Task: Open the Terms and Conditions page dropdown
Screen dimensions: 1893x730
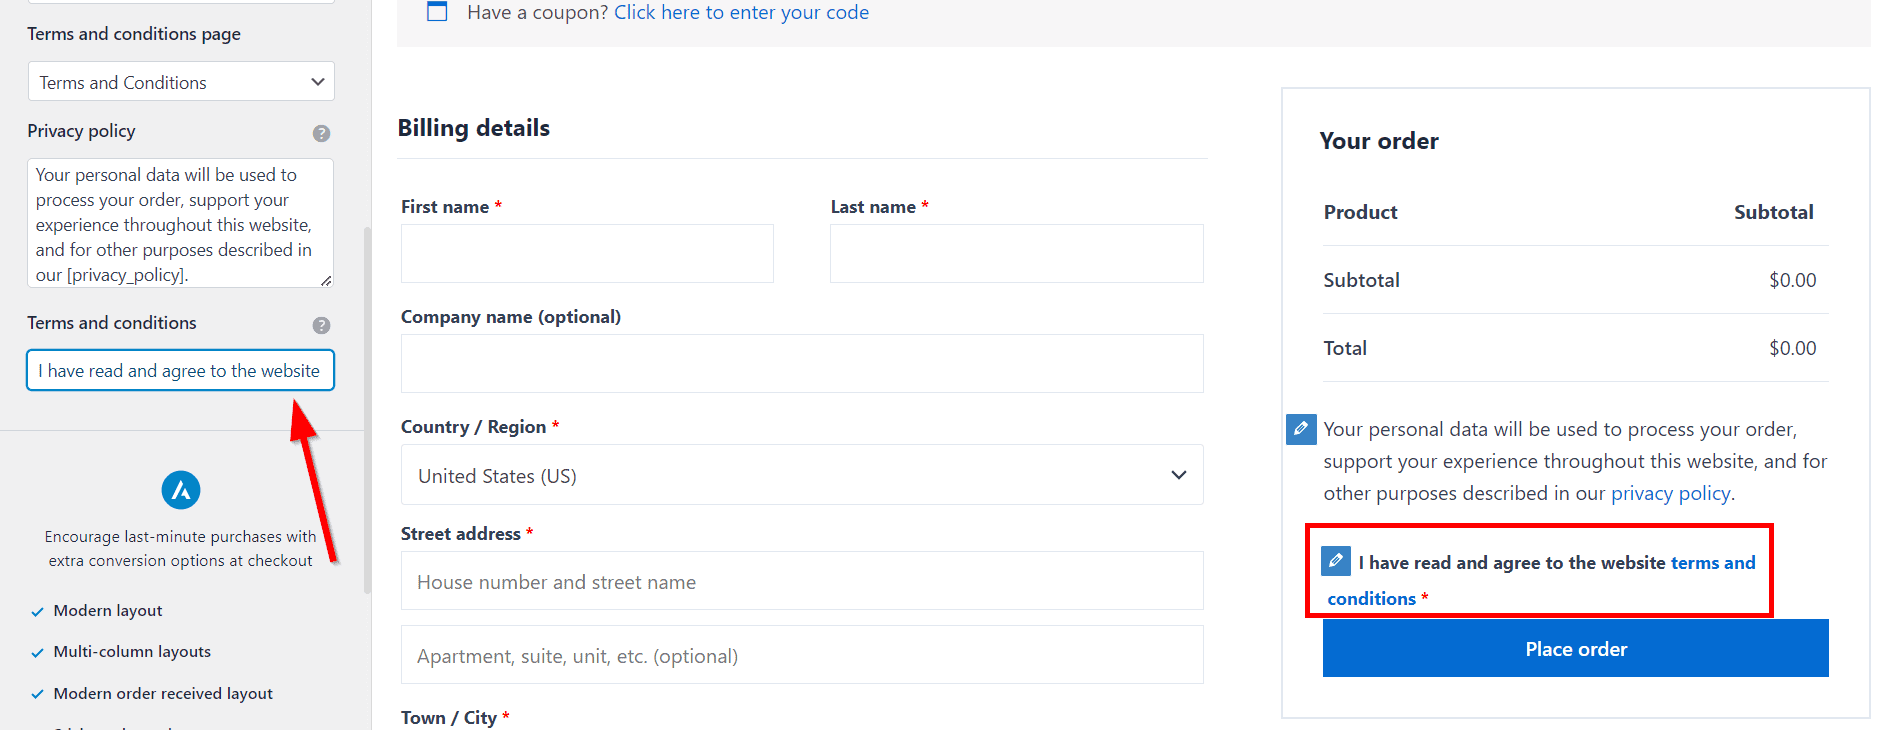Action: click(181, 82)
